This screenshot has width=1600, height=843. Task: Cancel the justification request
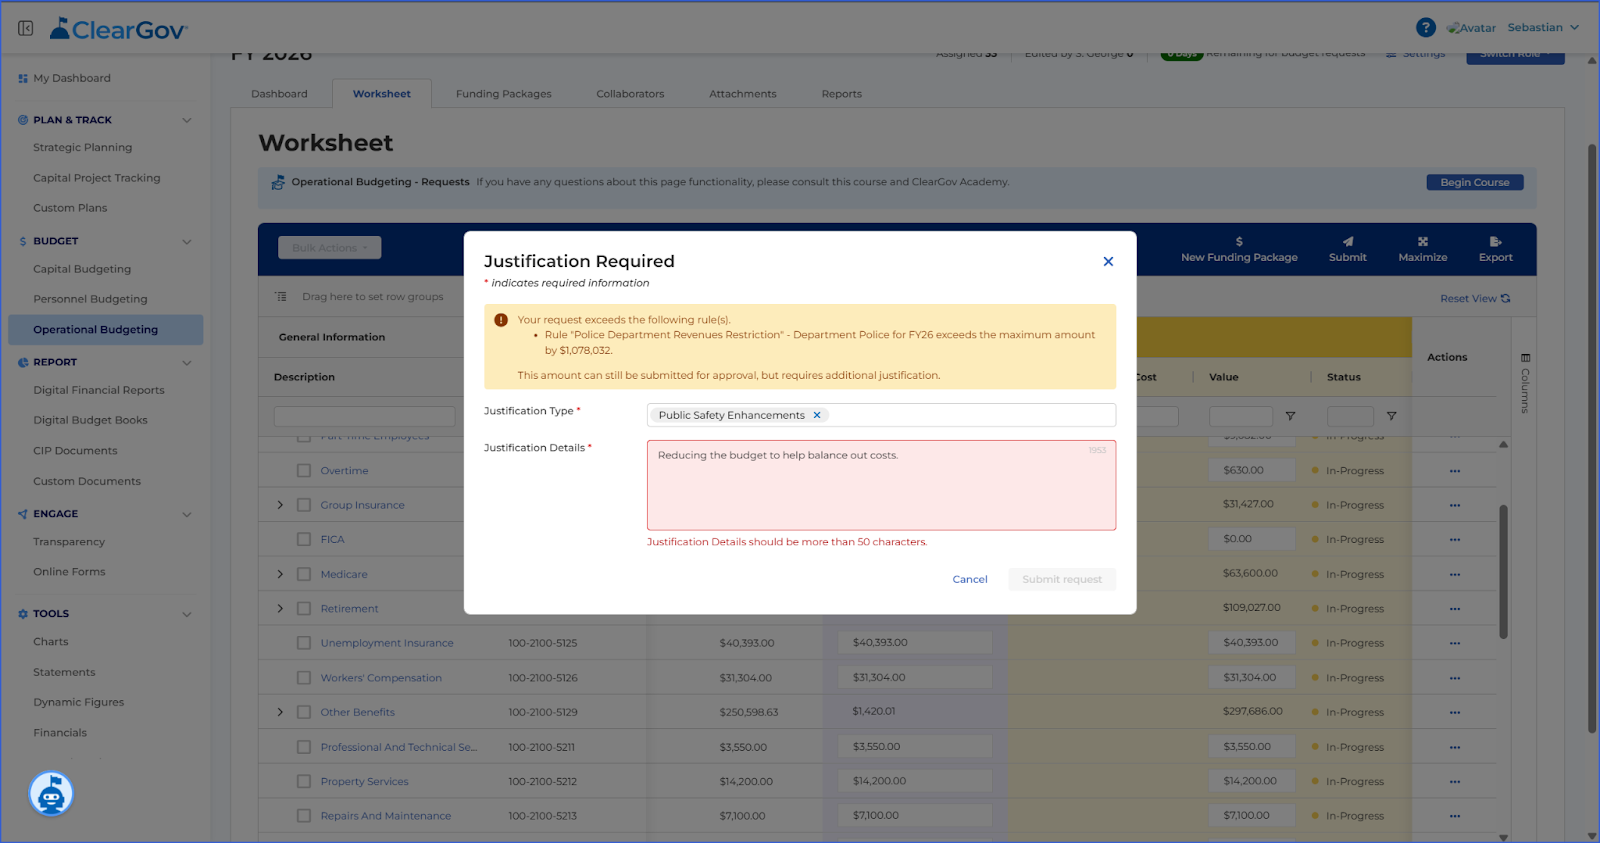pos(970,580)
